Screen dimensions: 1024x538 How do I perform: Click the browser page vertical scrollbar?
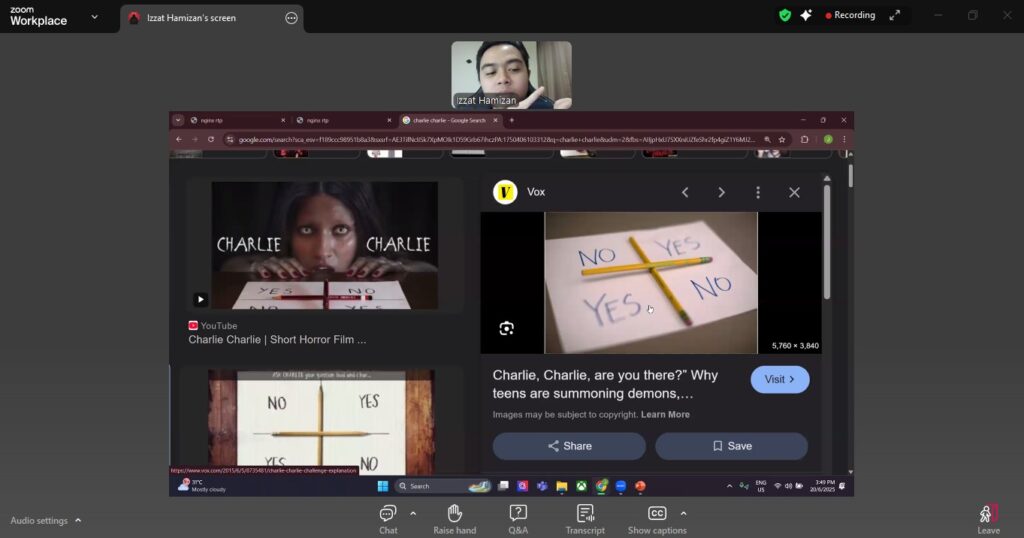click(x=850, y=176)
